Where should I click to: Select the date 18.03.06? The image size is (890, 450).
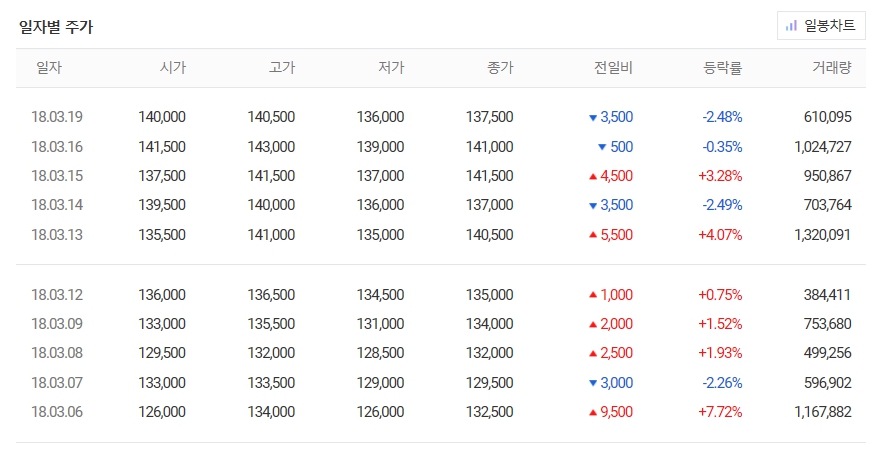[x=57, y=412]
